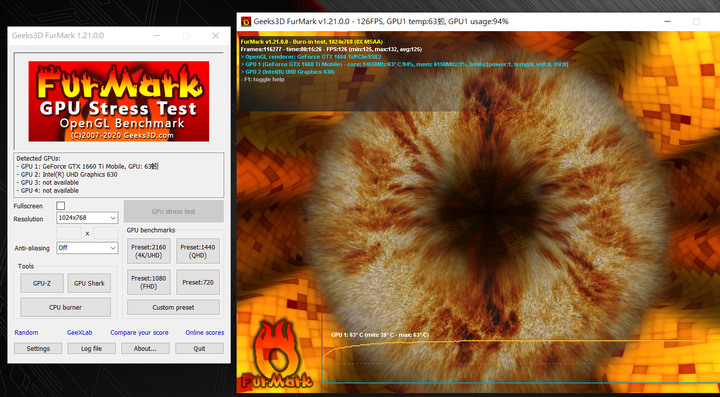The image size is (720, 397).
Task: Minimize the FurMark 1.21.0.0 settings window
Action: 157,36
